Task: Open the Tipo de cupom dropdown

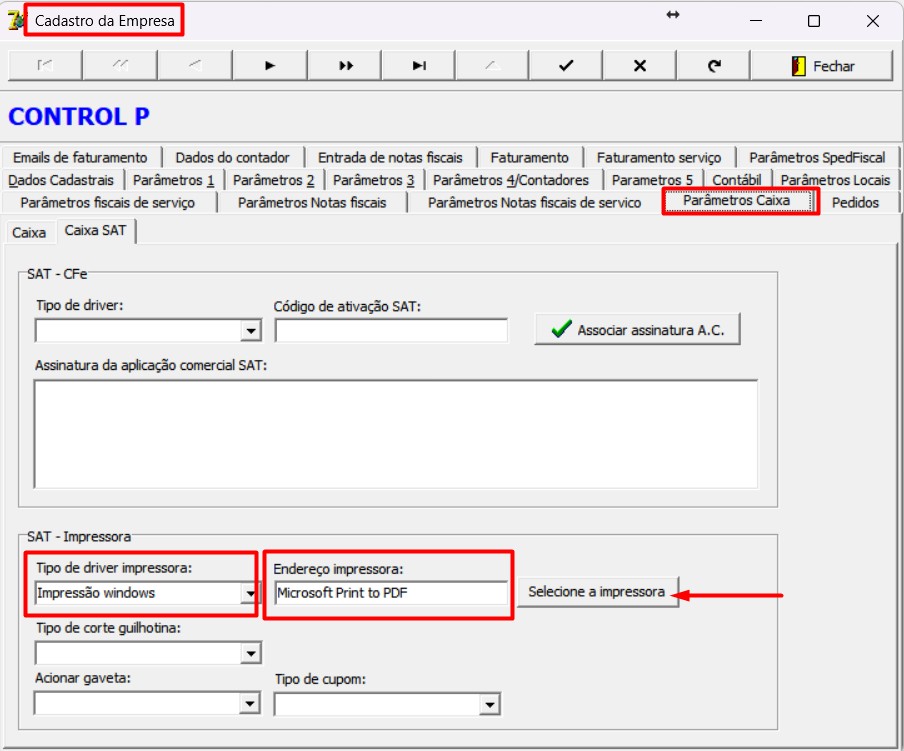Action: pyautogui.click(x=489, y=704)
